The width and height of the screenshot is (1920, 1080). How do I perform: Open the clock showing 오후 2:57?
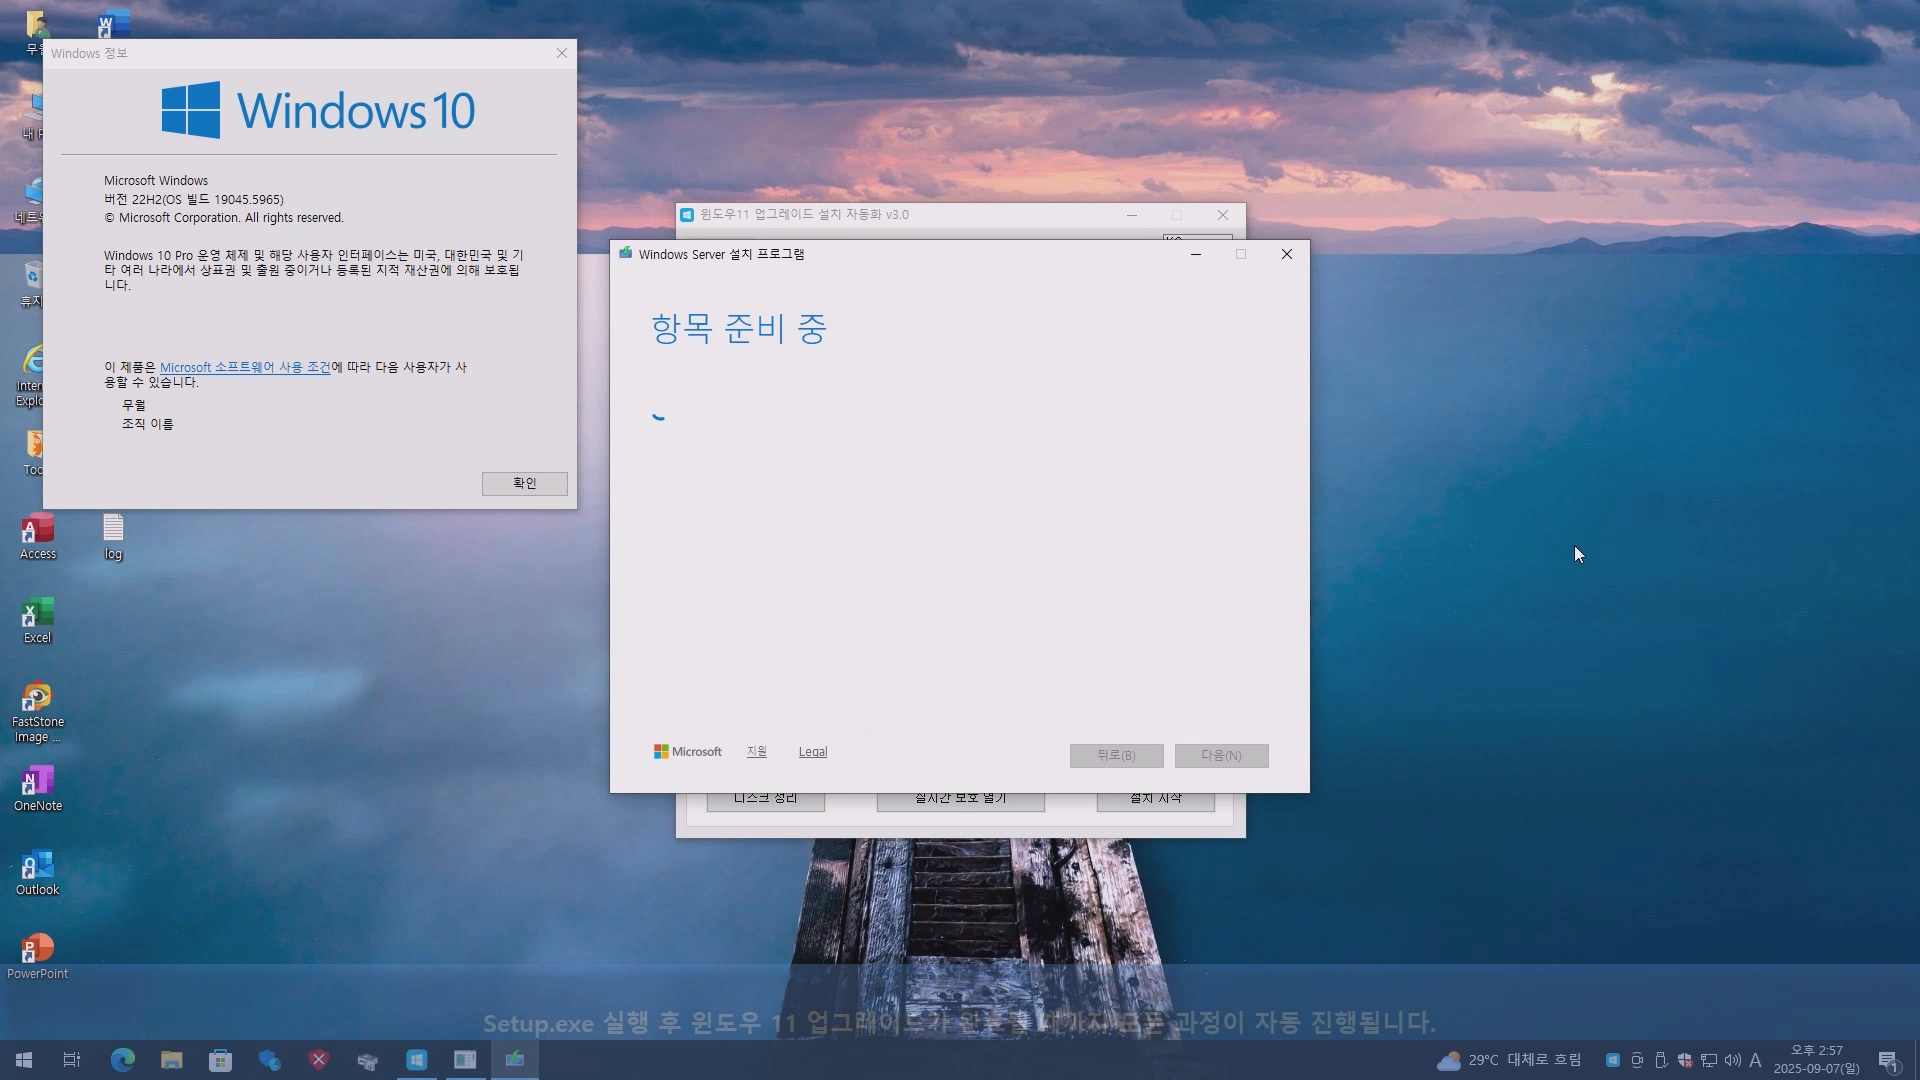(x=1817, y=1060)
